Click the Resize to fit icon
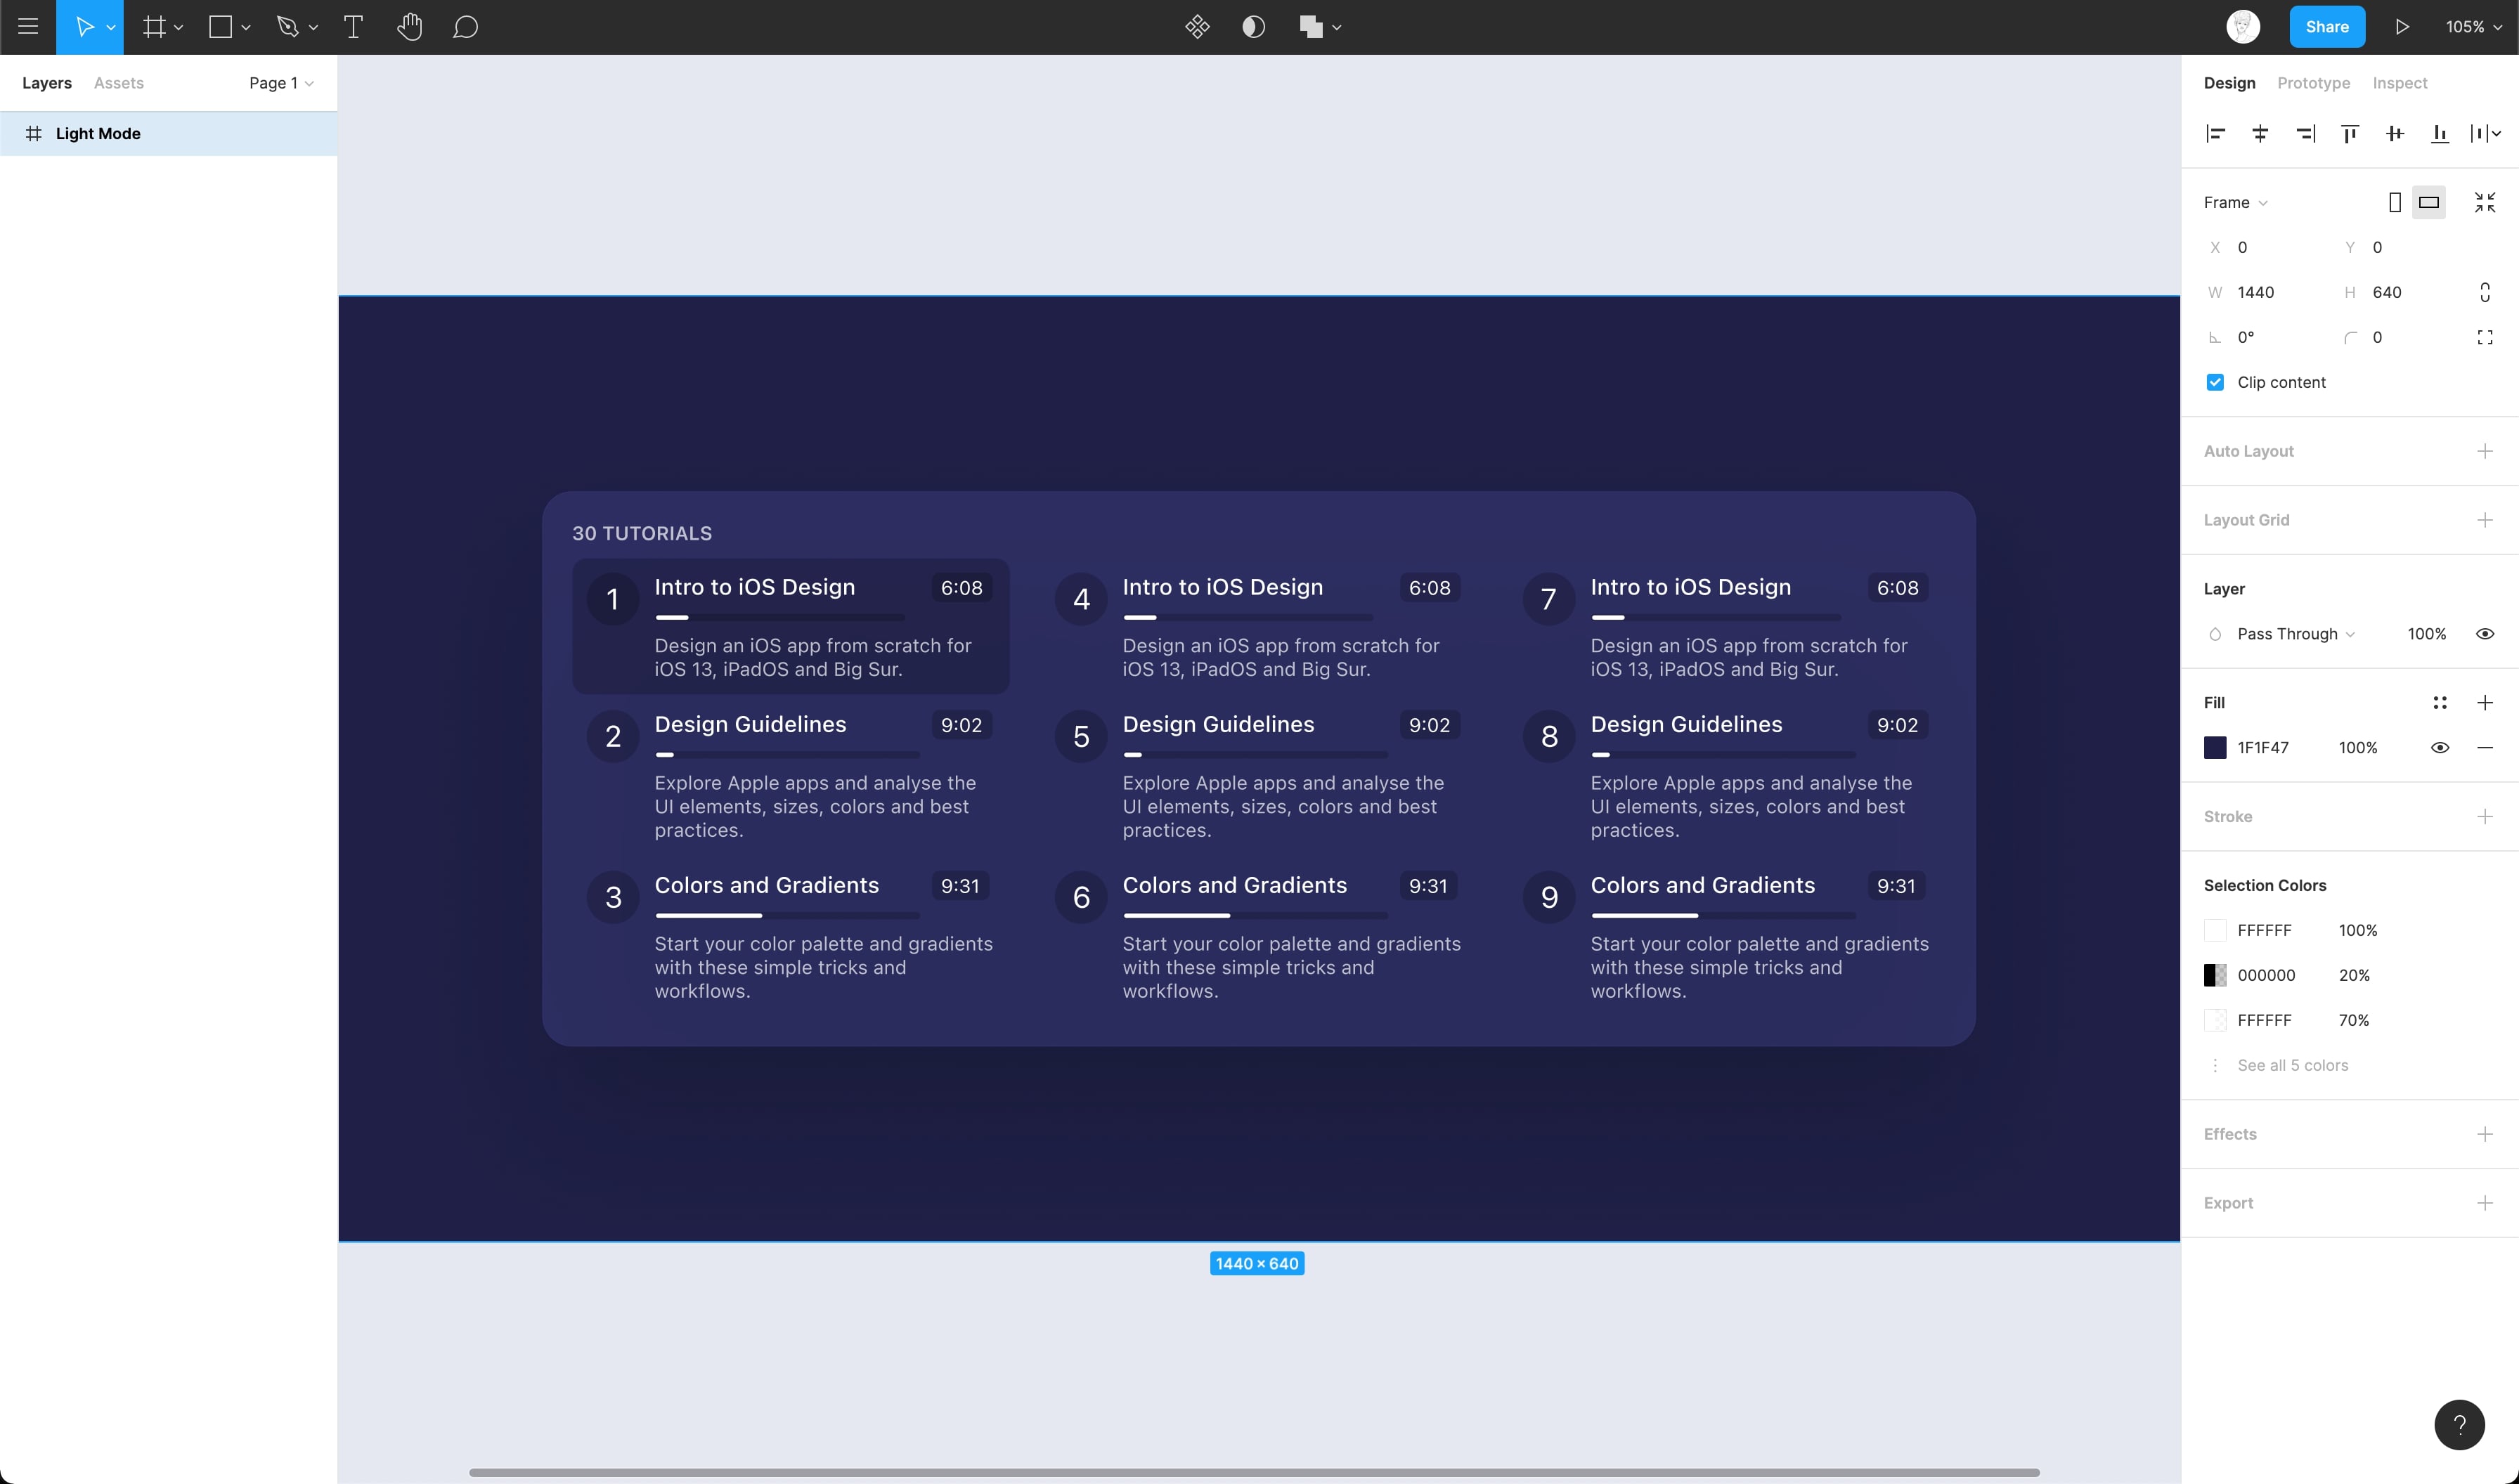 (2484, 202)
